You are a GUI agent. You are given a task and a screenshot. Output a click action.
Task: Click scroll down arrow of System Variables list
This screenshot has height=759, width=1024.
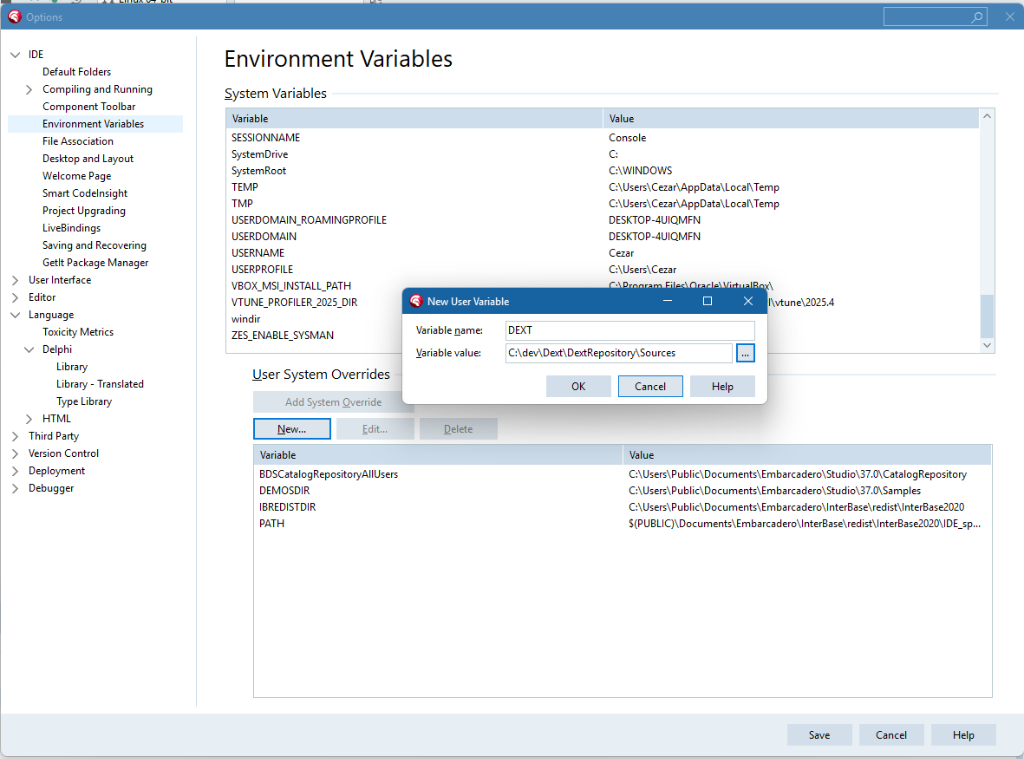point(987,345)
